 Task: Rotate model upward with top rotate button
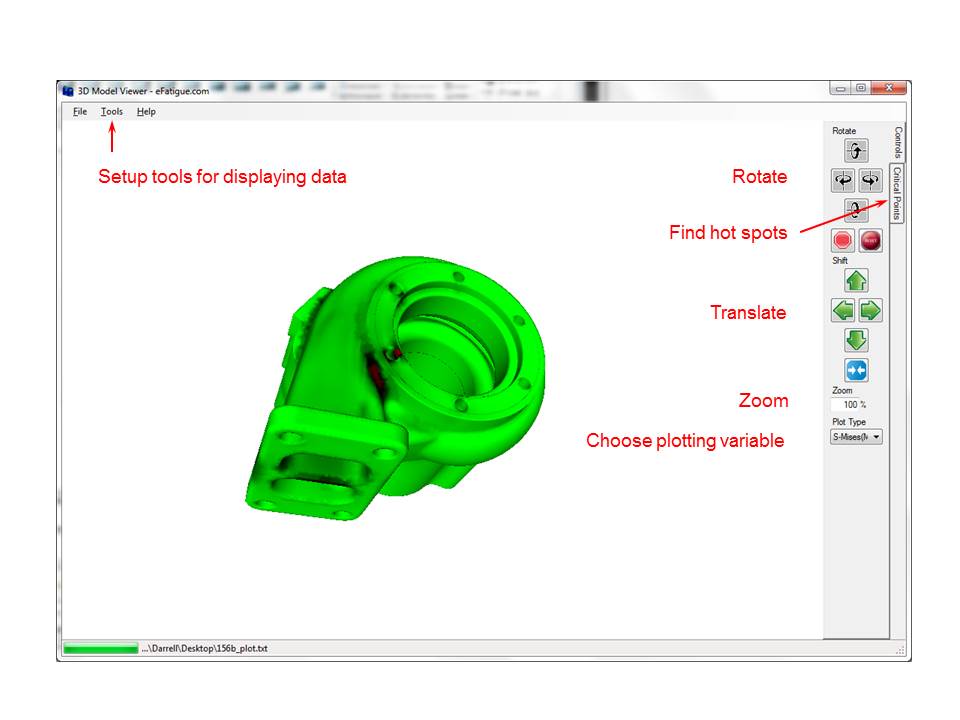coord(856,151)
